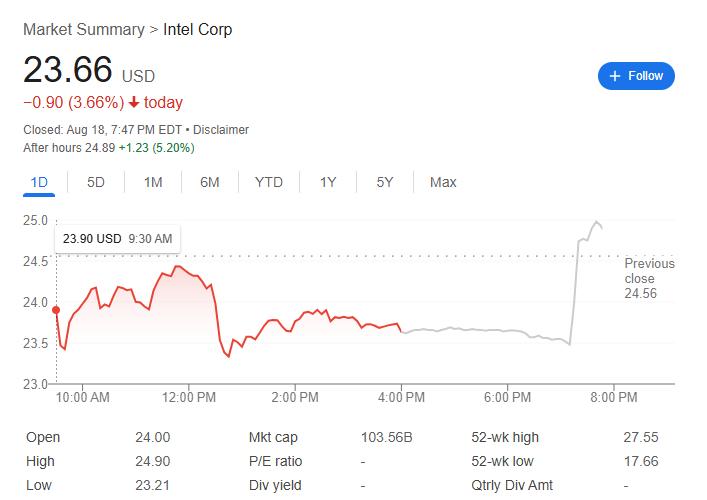The height and width of the screenshot is (500, 707).
Task: Click the Market Summary breadcrumb
Action: 83,30
